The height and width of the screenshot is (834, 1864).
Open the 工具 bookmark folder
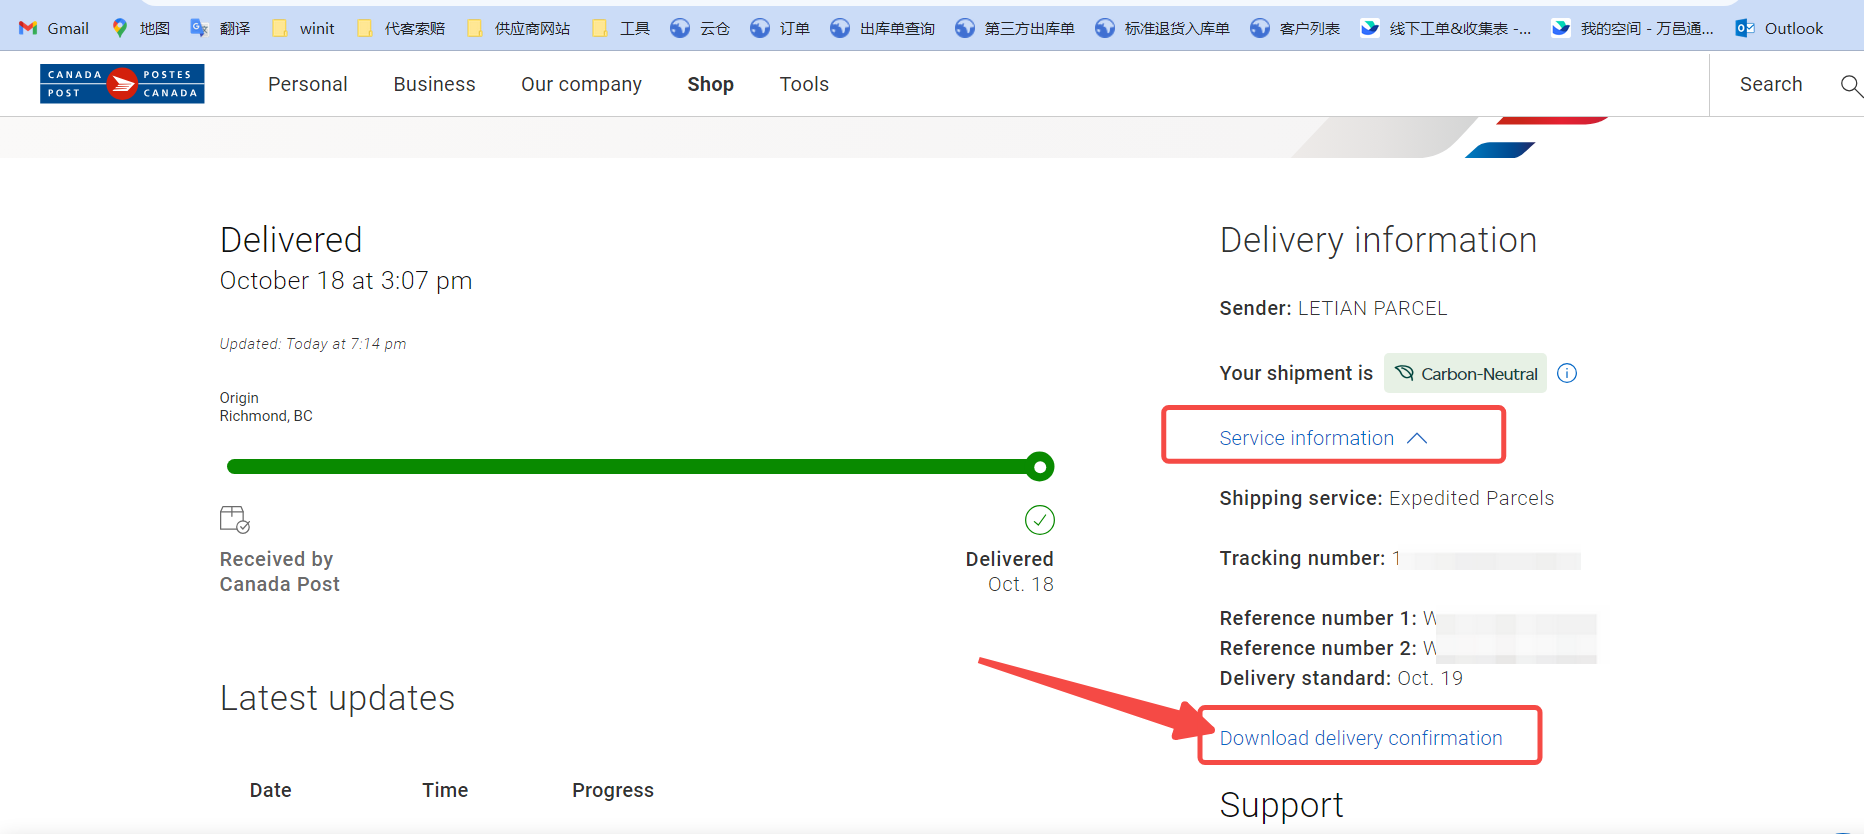(x=620, y=28)
